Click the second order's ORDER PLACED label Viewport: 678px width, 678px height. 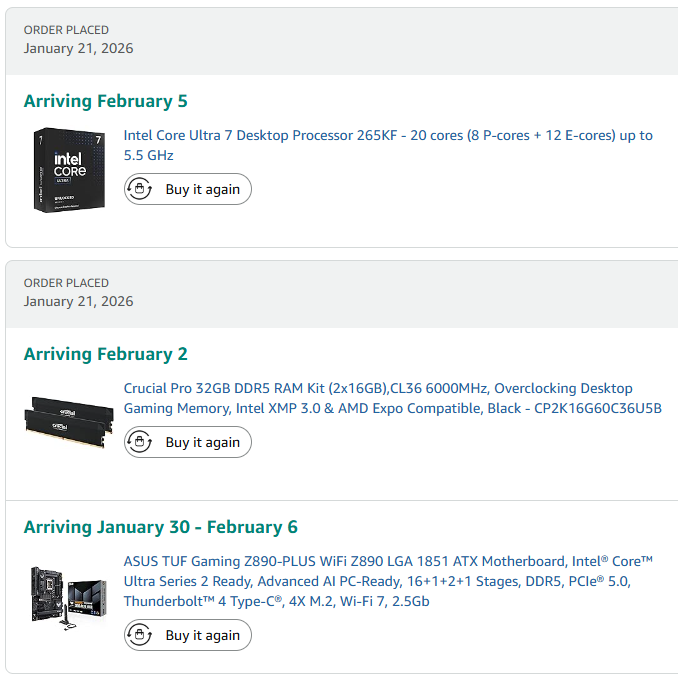[66, 283]
